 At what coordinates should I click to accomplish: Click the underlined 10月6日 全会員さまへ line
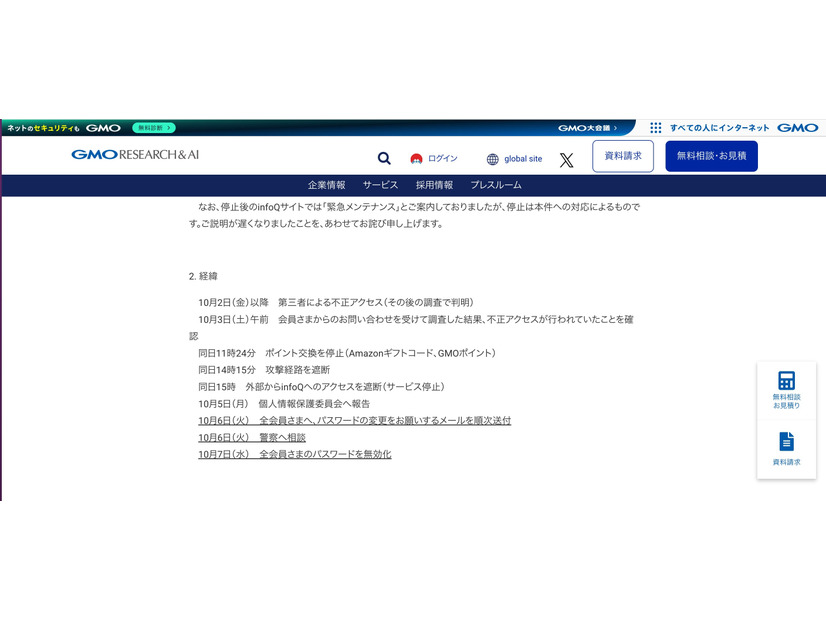pos(355,420)
